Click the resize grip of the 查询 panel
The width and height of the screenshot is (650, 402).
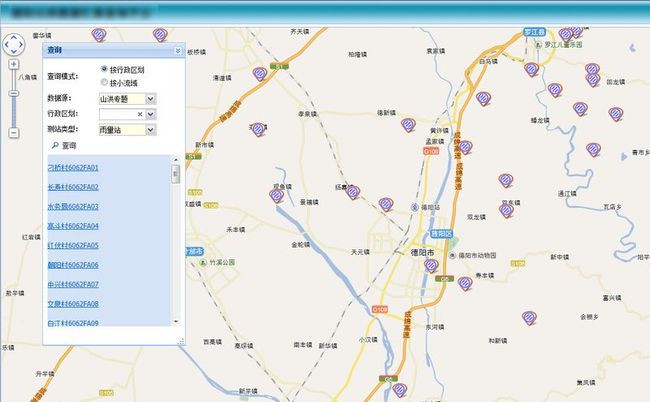[x=181, y=341]
